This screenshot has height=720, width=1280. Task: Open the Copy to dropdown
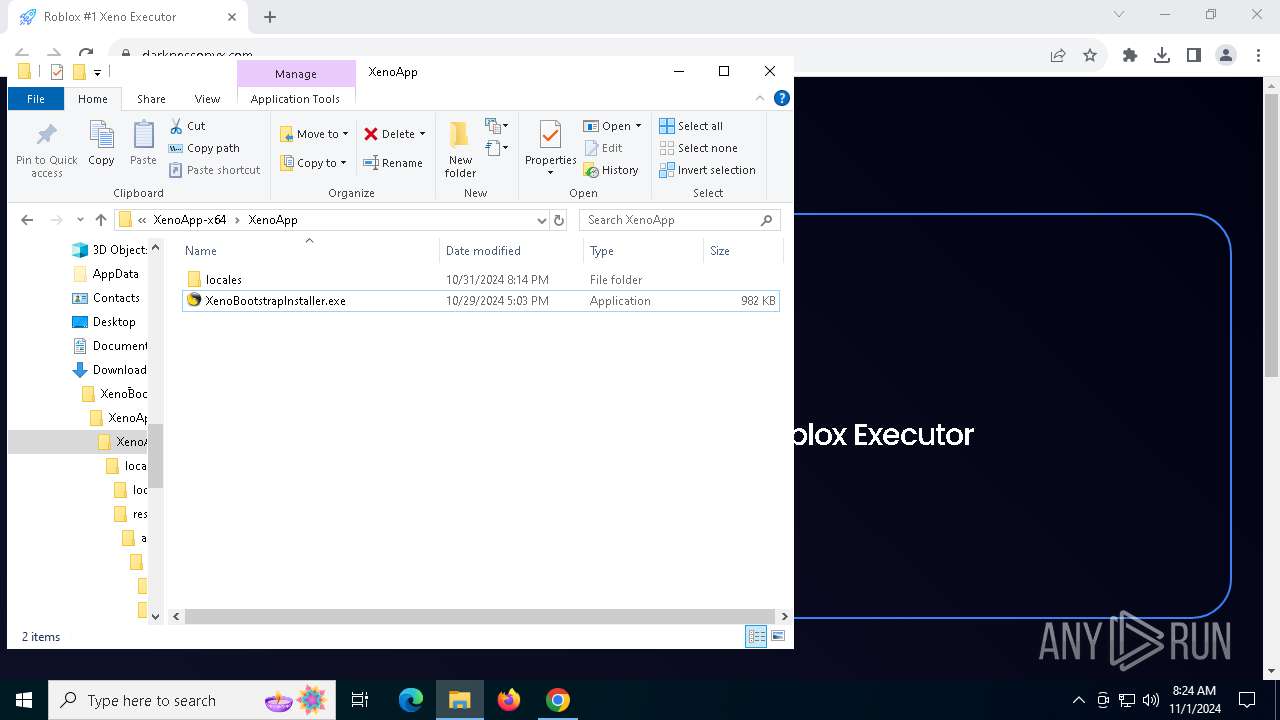point(313,163)
